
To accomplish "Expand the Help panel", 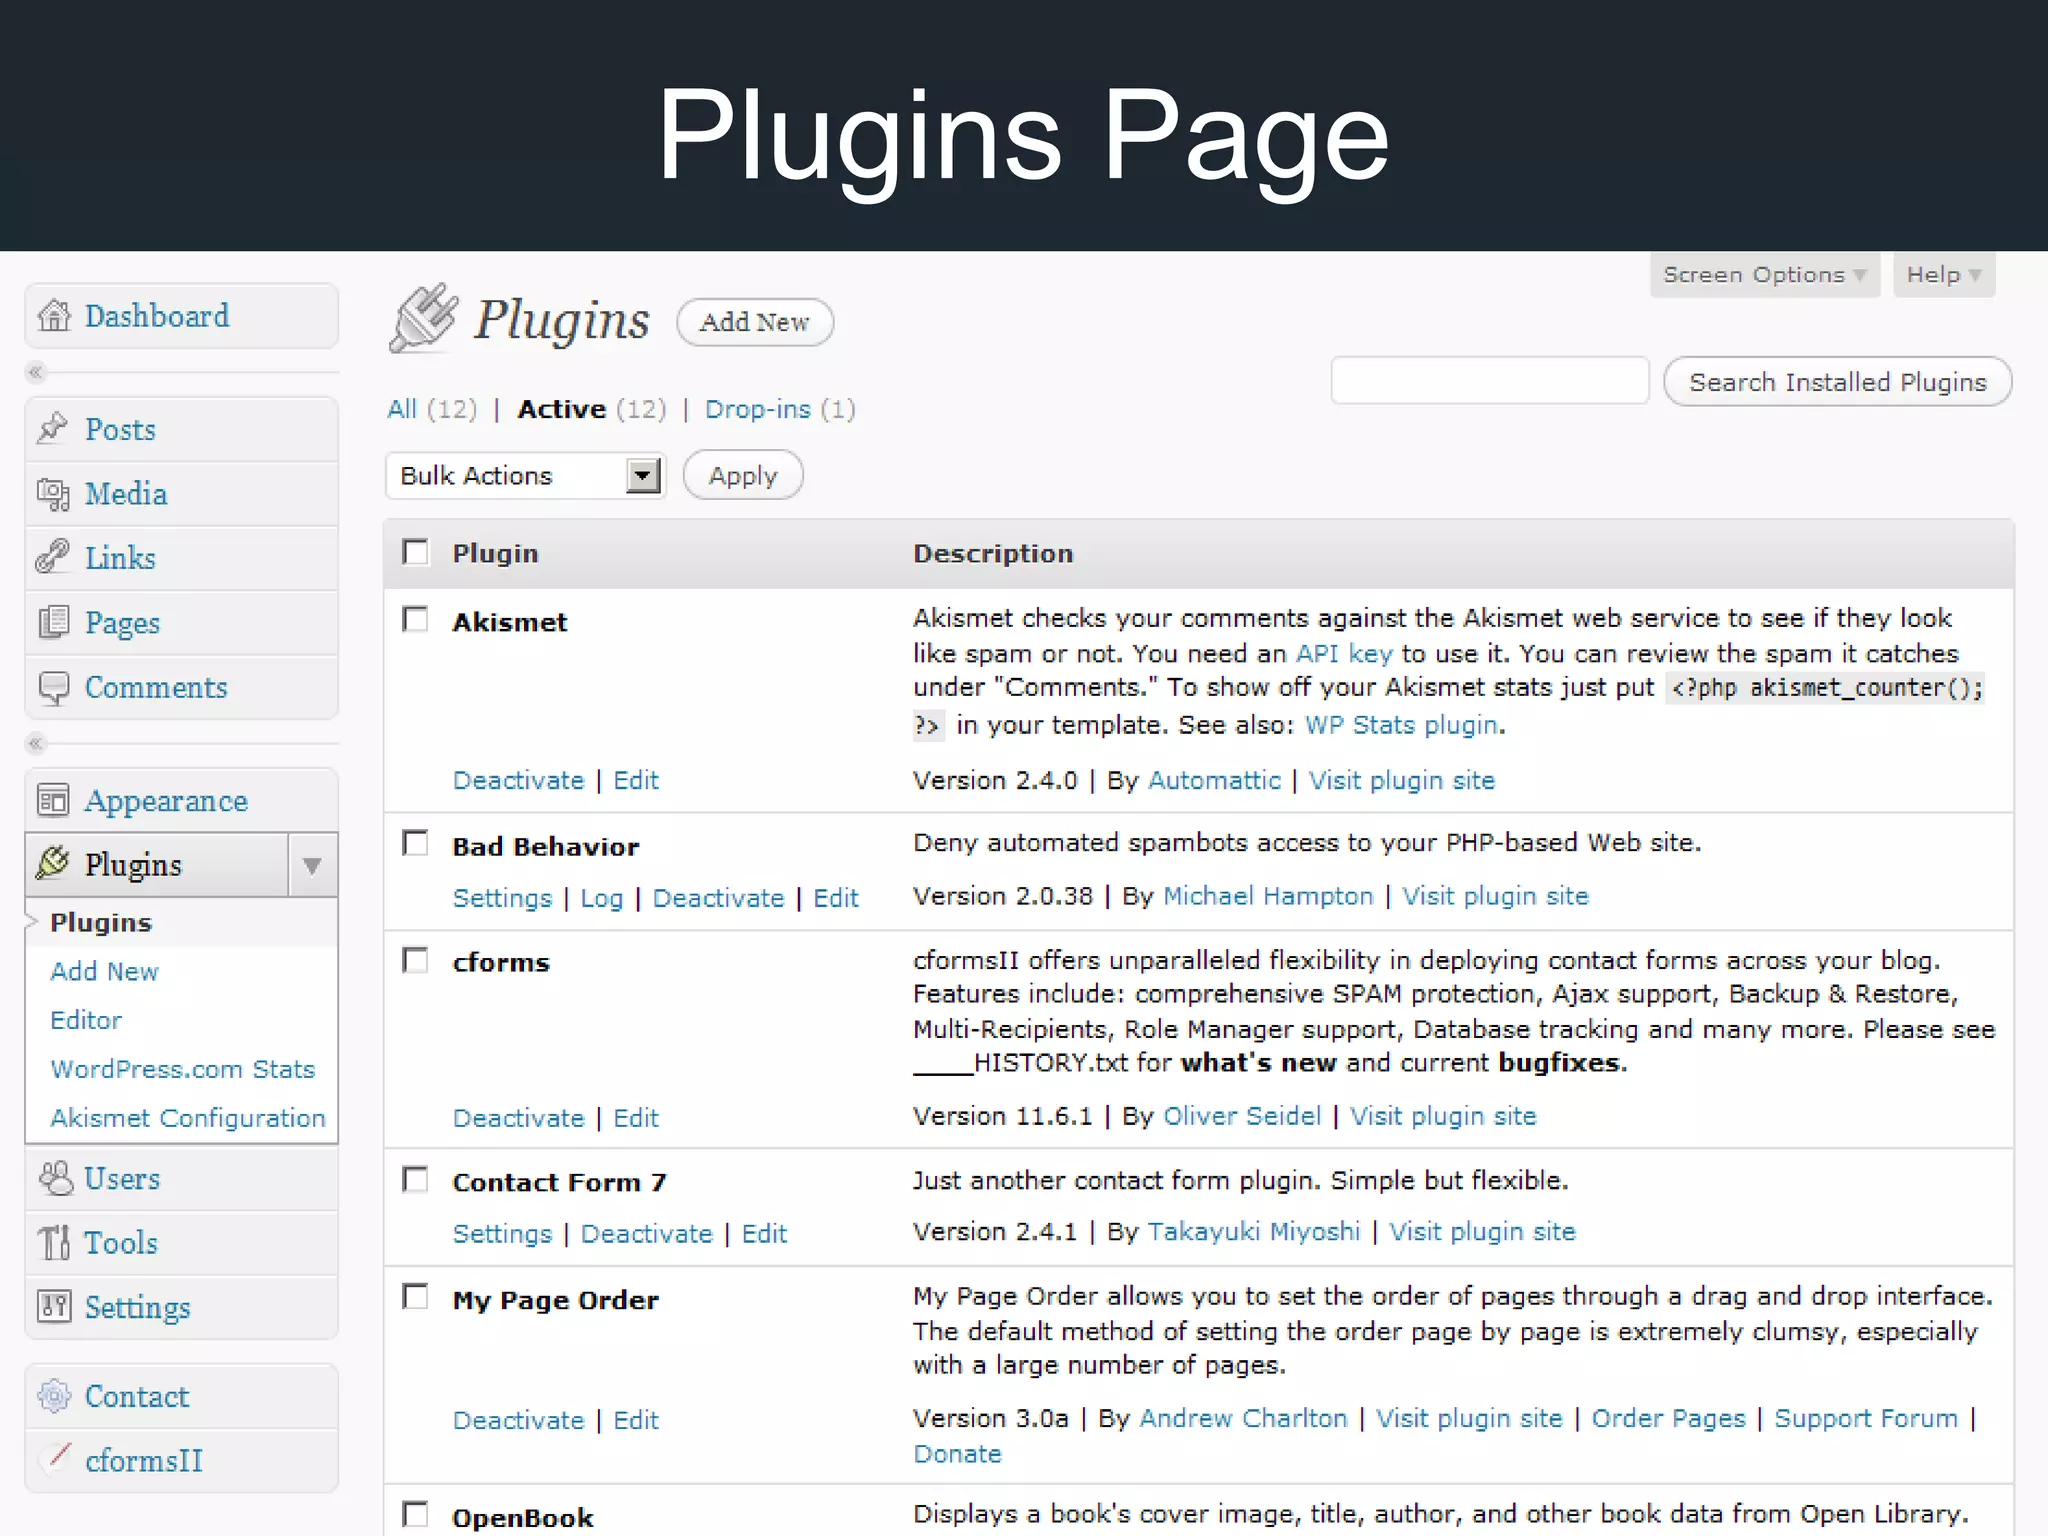I will (x=1944, y=275).
